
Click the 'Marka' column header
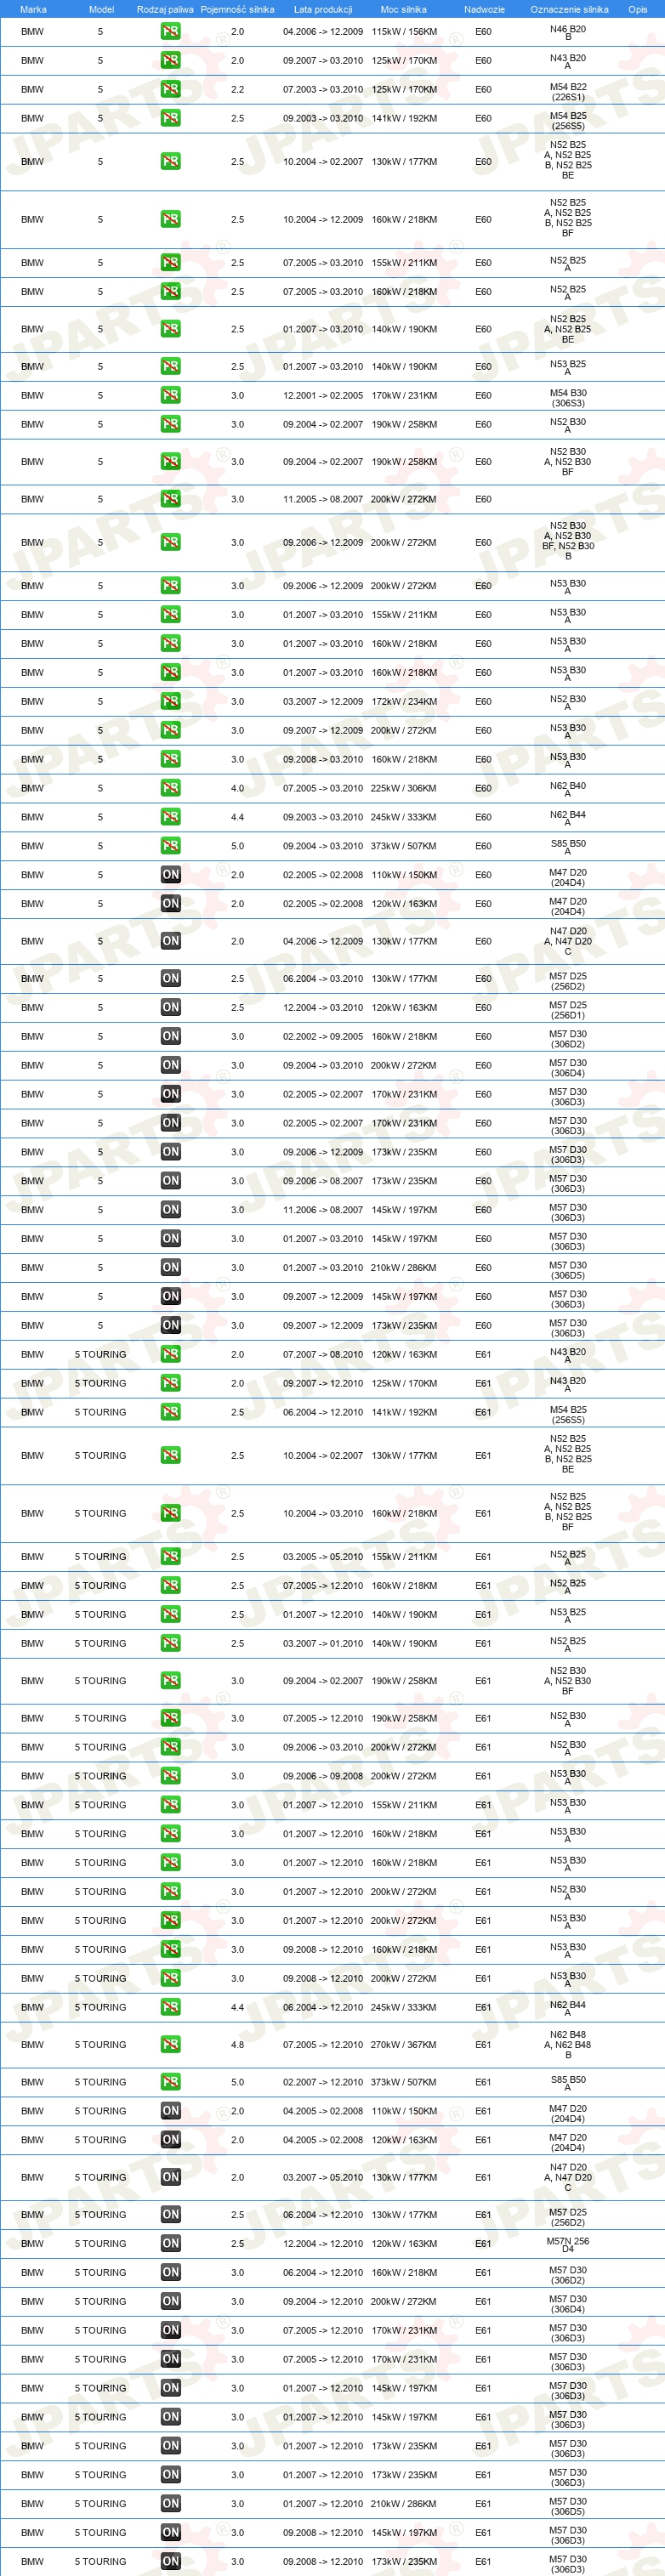point(33,9)
